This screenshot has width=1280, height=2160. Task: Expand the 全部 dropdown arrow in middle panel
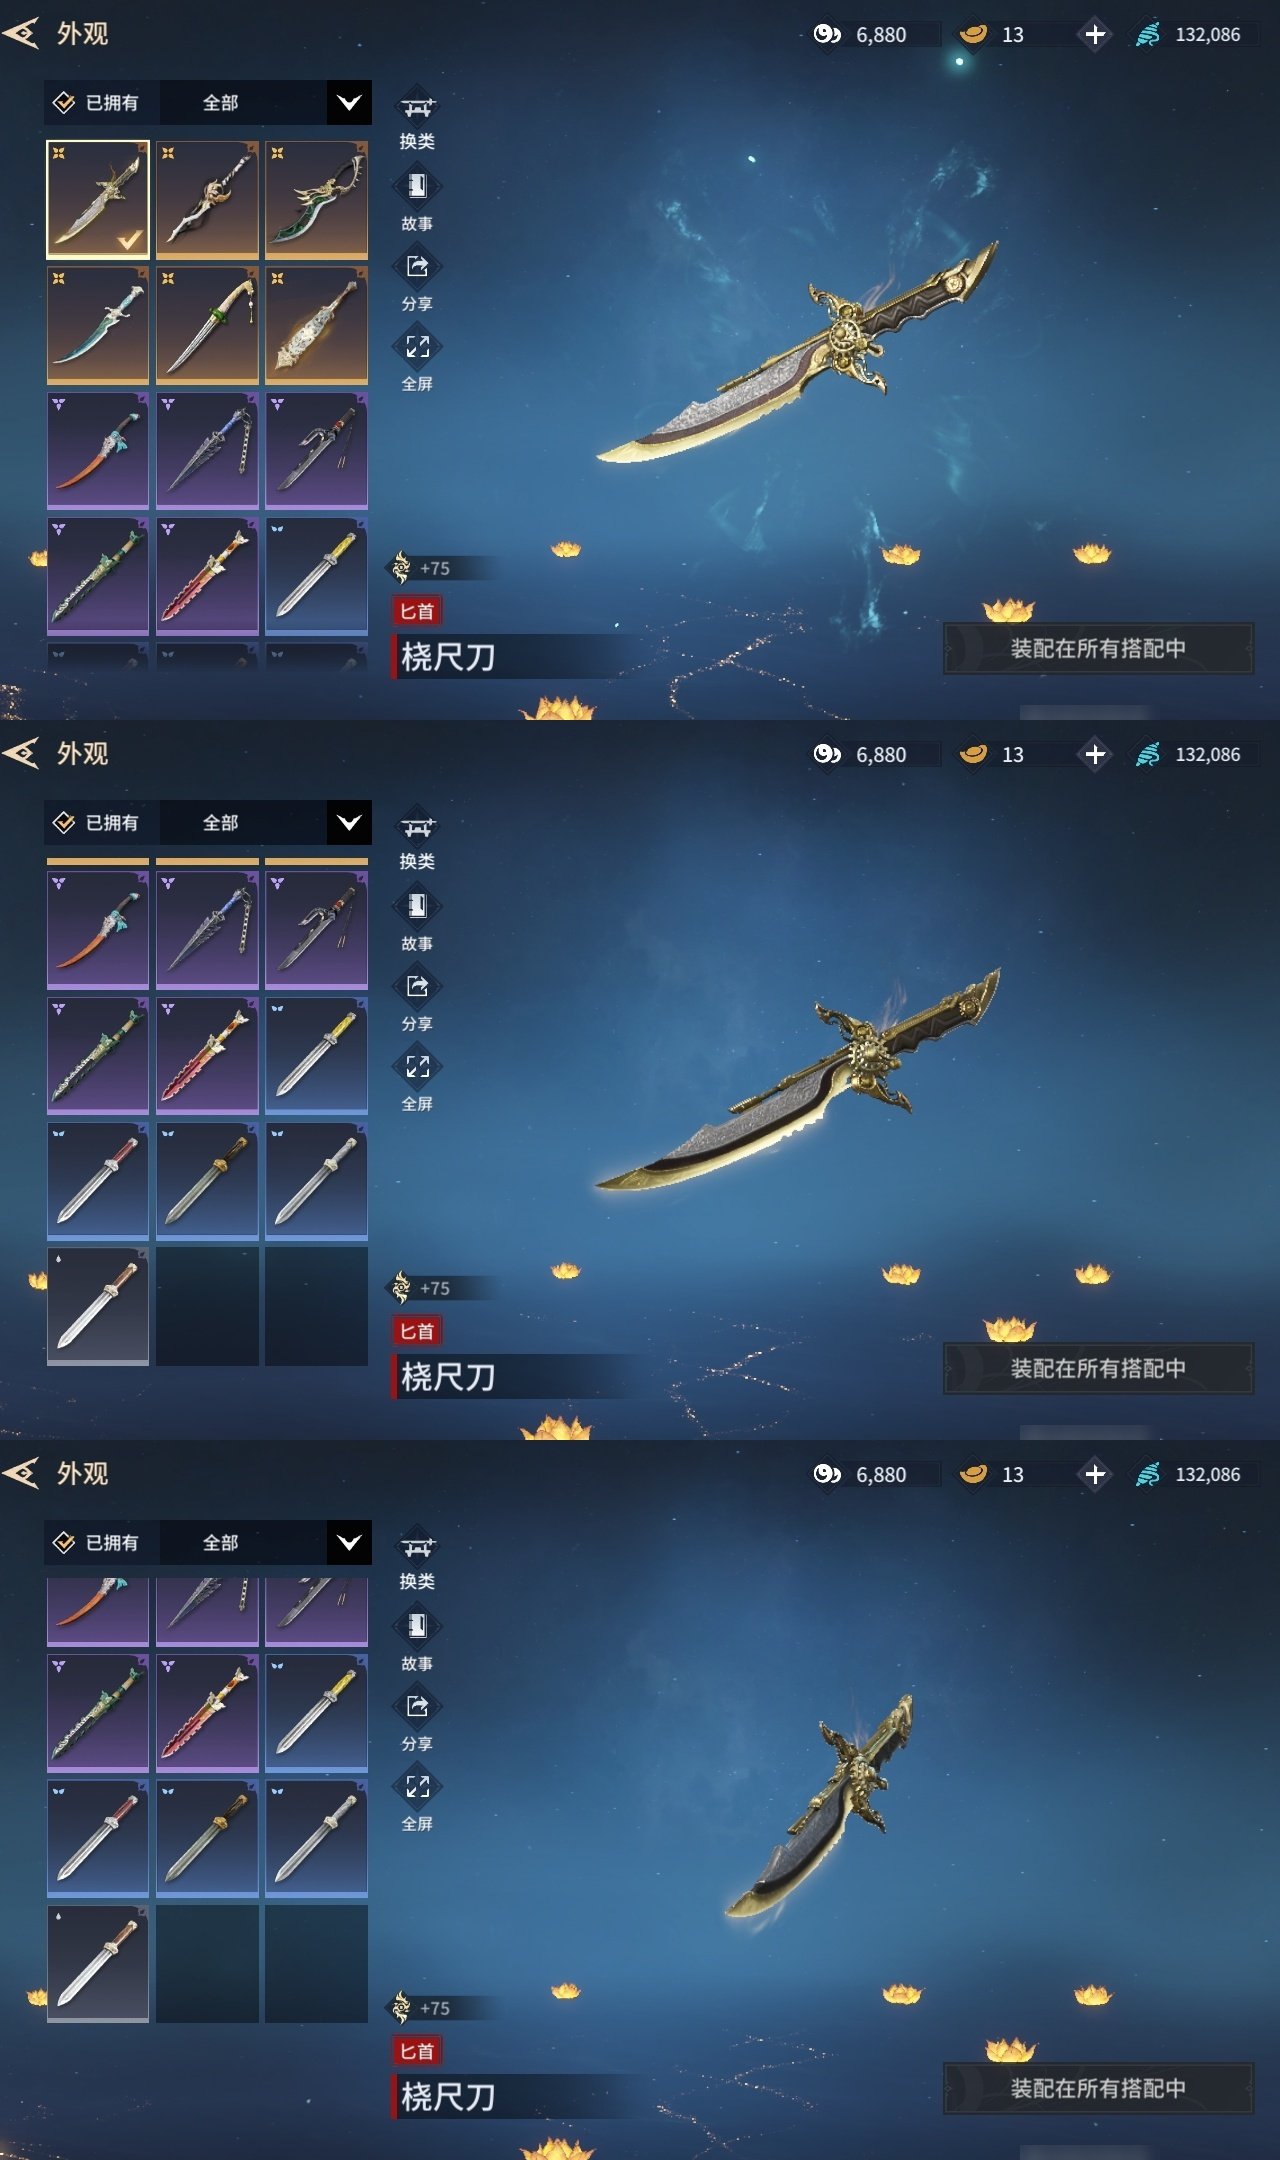click(349, 823)
